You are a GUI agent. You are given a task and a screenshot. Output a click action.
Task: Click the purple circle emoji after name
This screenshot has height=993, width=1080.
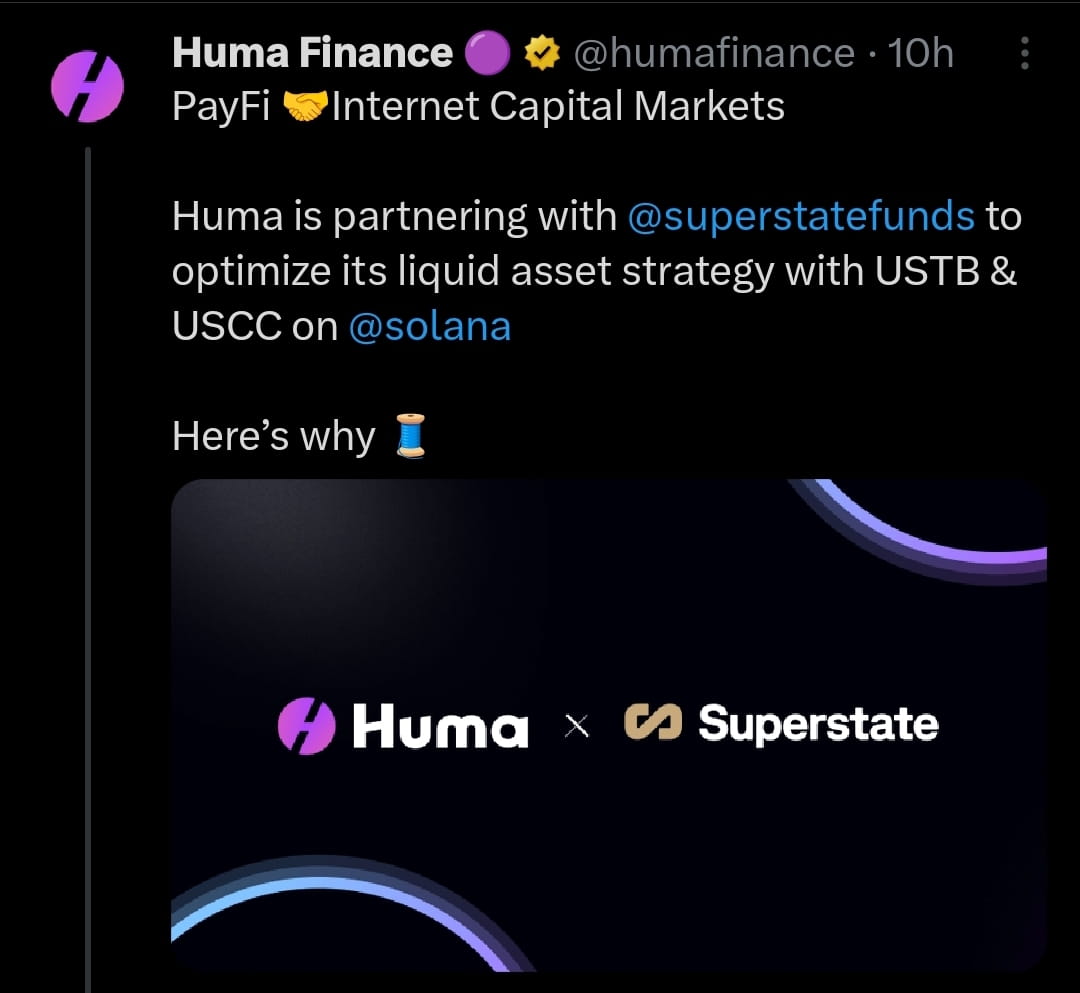(488, 53)
